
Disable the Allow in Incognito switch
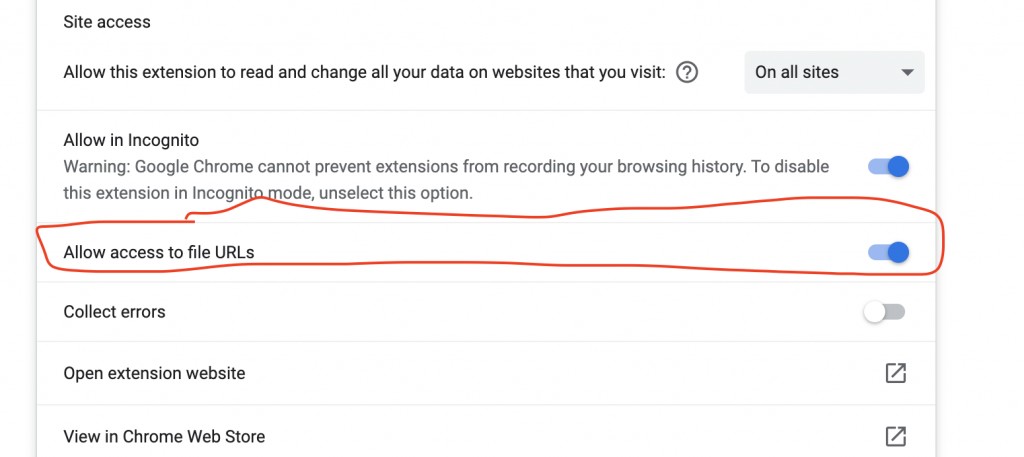pyautogui.click(x=888, y=166)
